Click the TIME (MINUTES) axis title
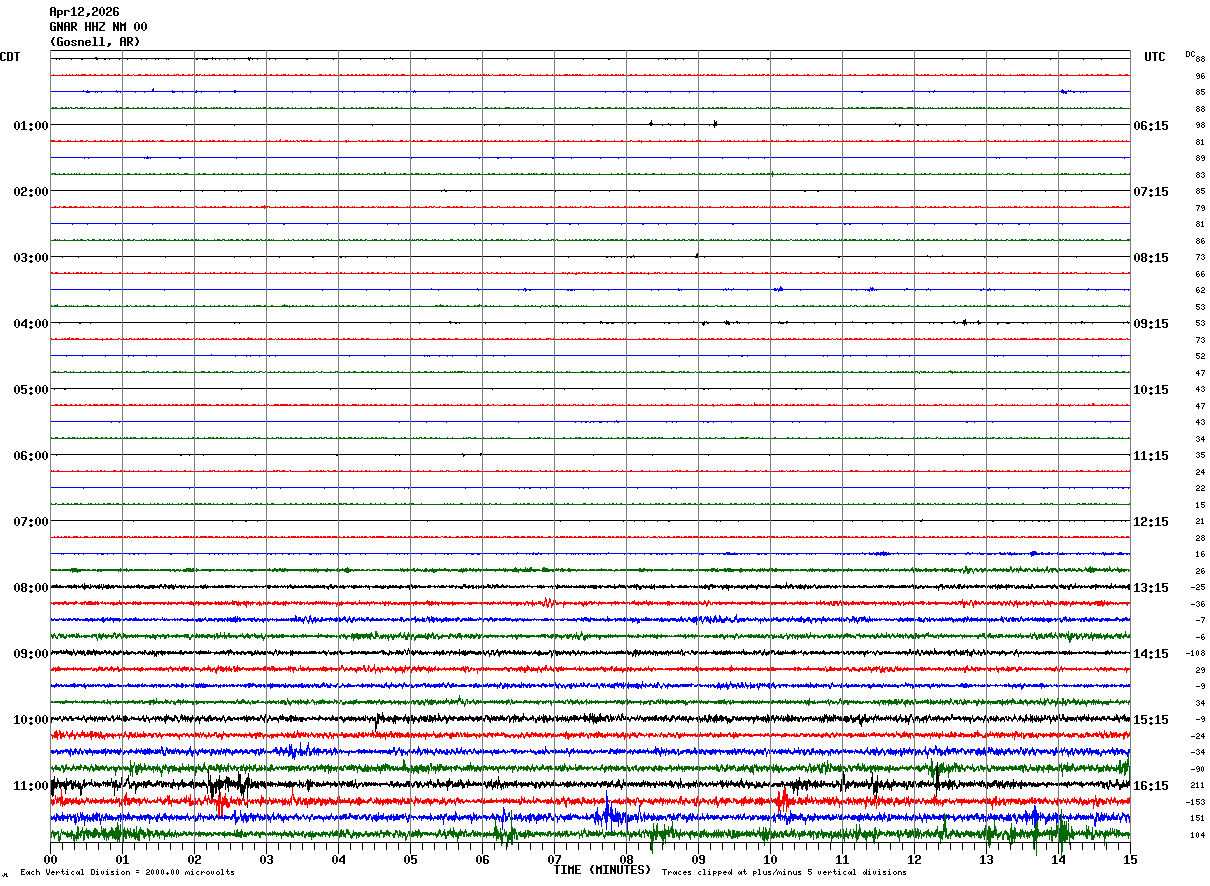Screen dimensions: 1210x886 coord(602,870)
